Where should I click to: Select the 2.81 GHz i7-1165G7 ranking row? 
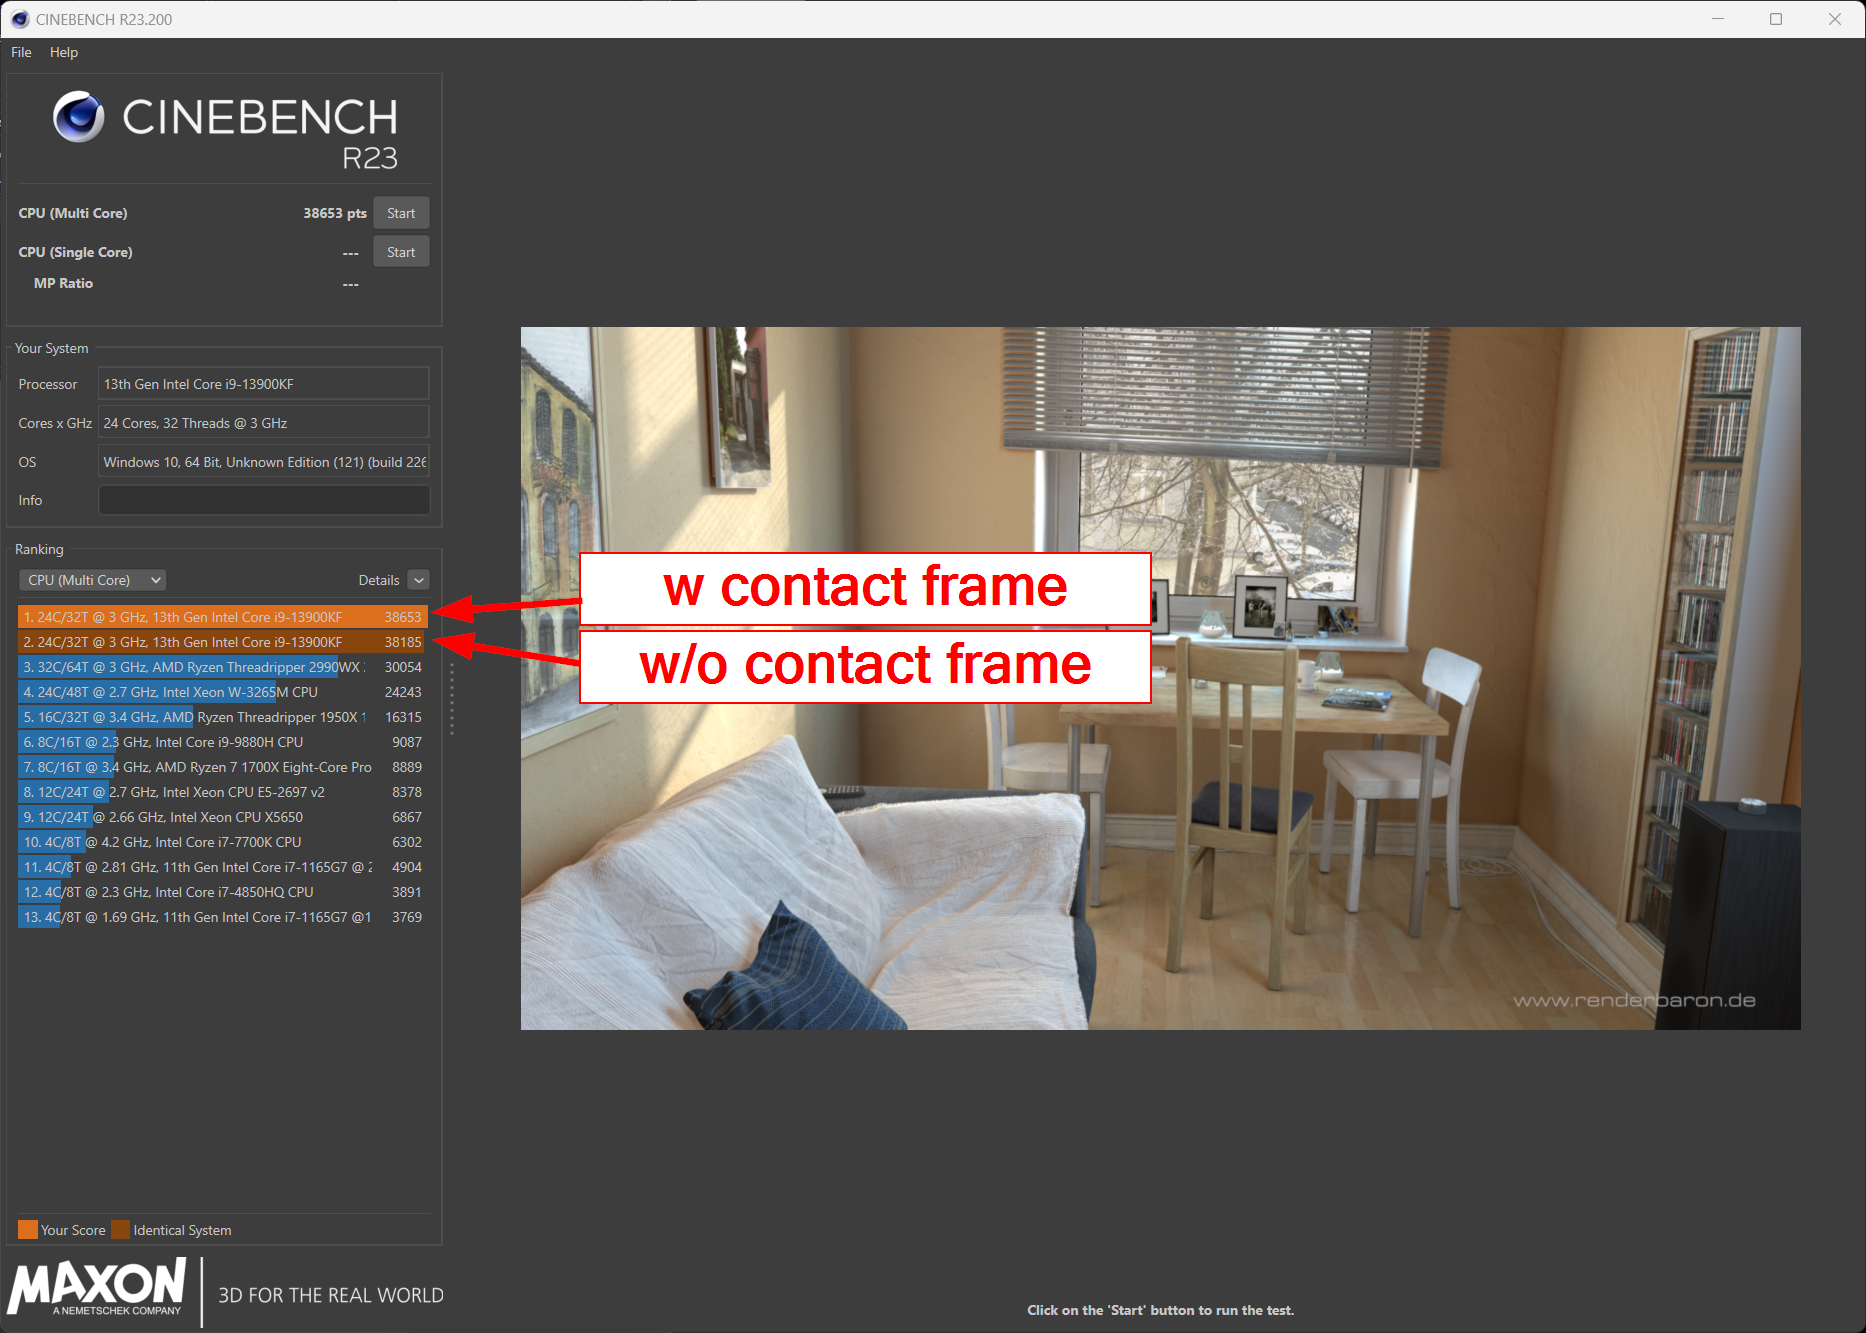222,867
